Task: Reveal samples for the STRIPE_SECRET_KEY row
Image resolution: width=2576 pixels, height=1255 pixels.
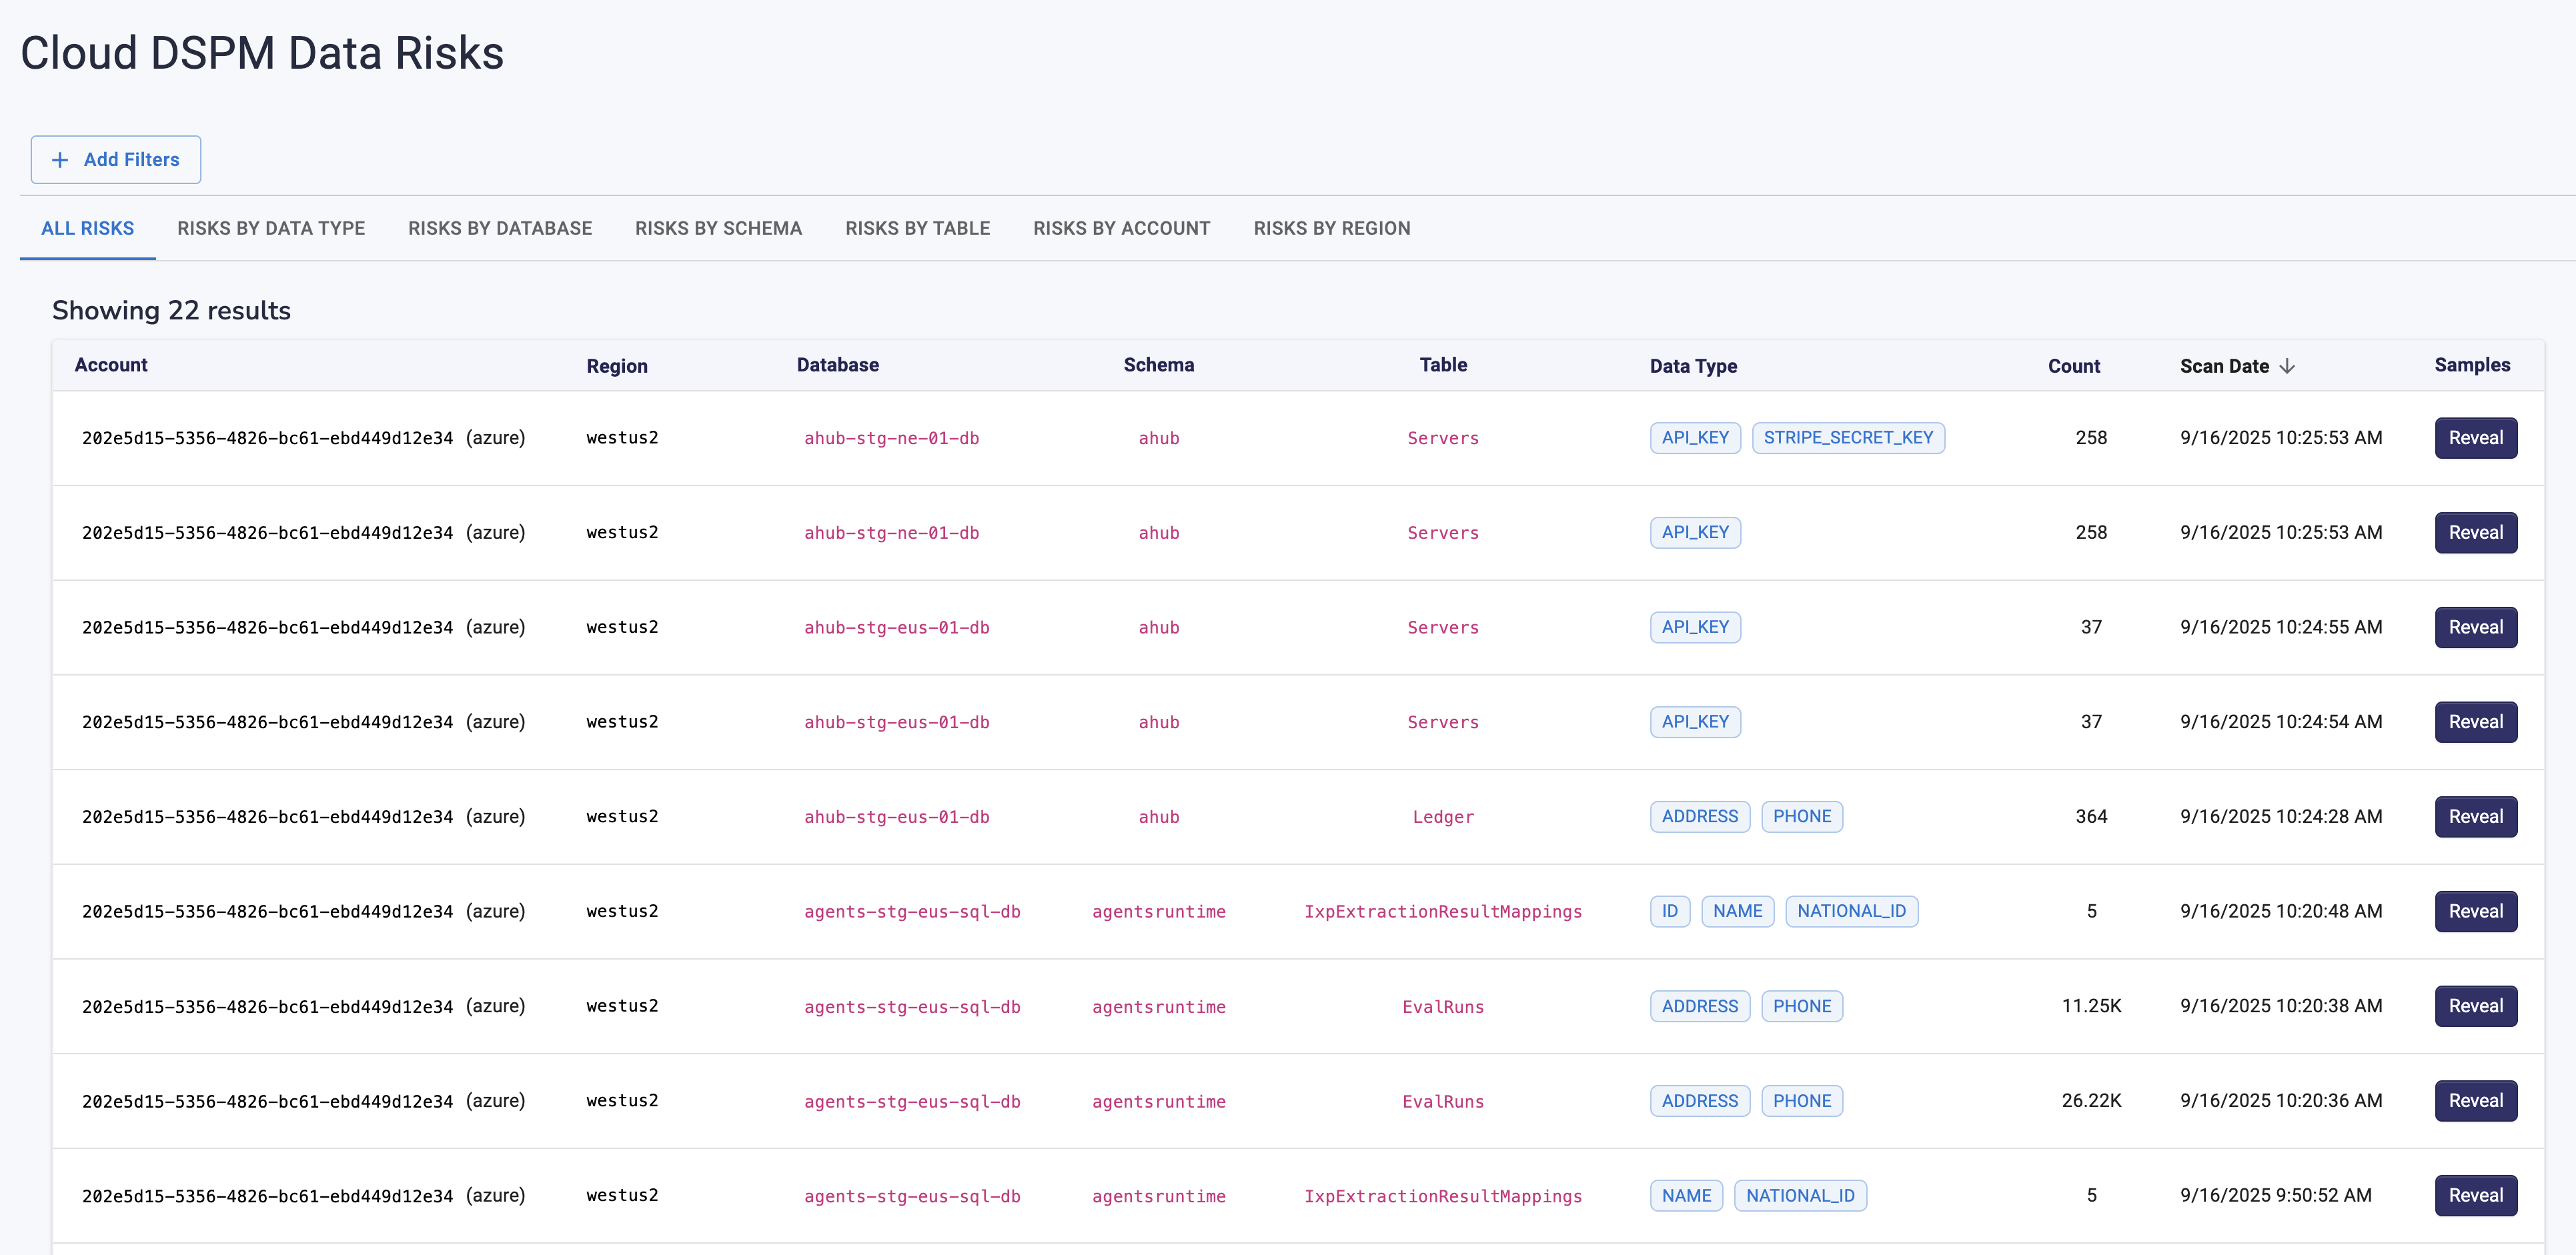Action: (2475, 438)
